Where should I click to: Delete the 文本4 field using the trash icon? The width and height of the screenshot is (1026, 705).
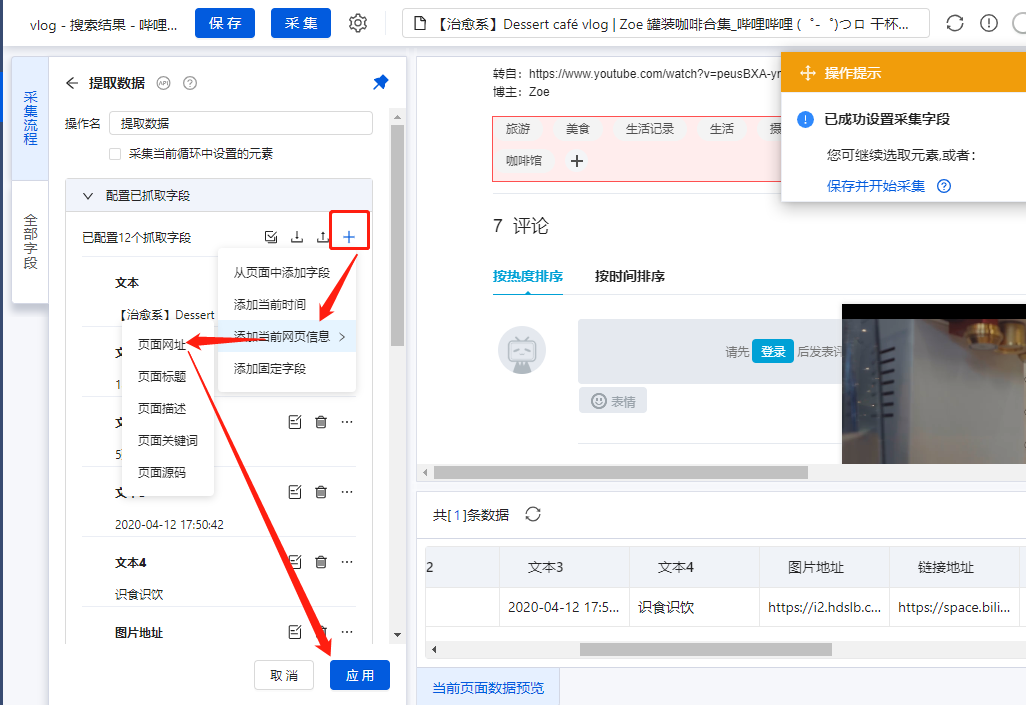[x=320, y=562]
